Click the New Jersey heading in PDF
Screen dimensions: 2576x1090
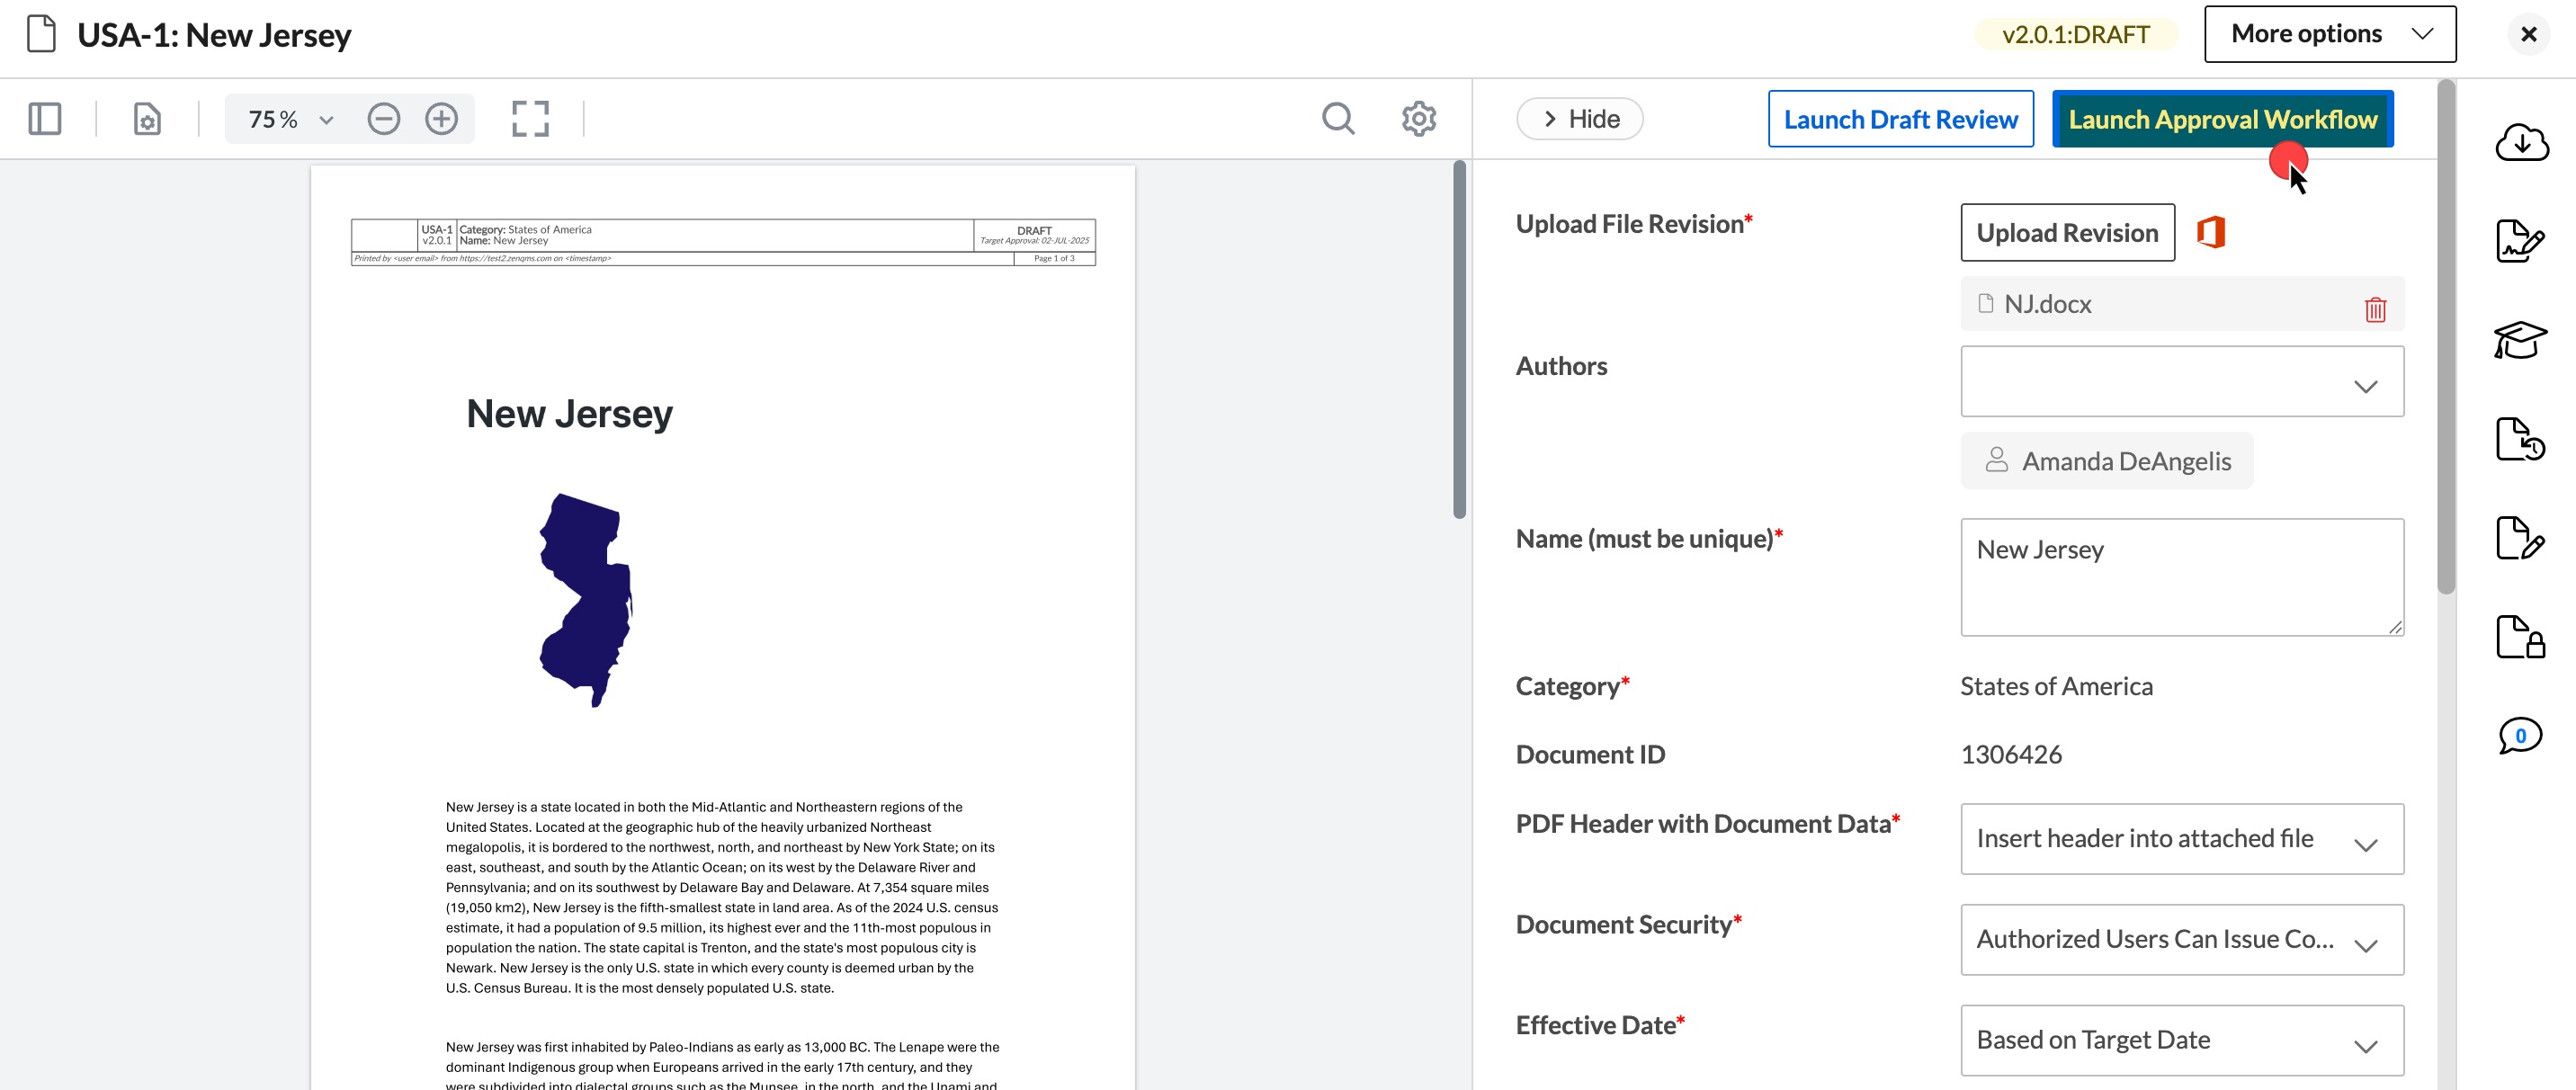[x=569, y=413]
